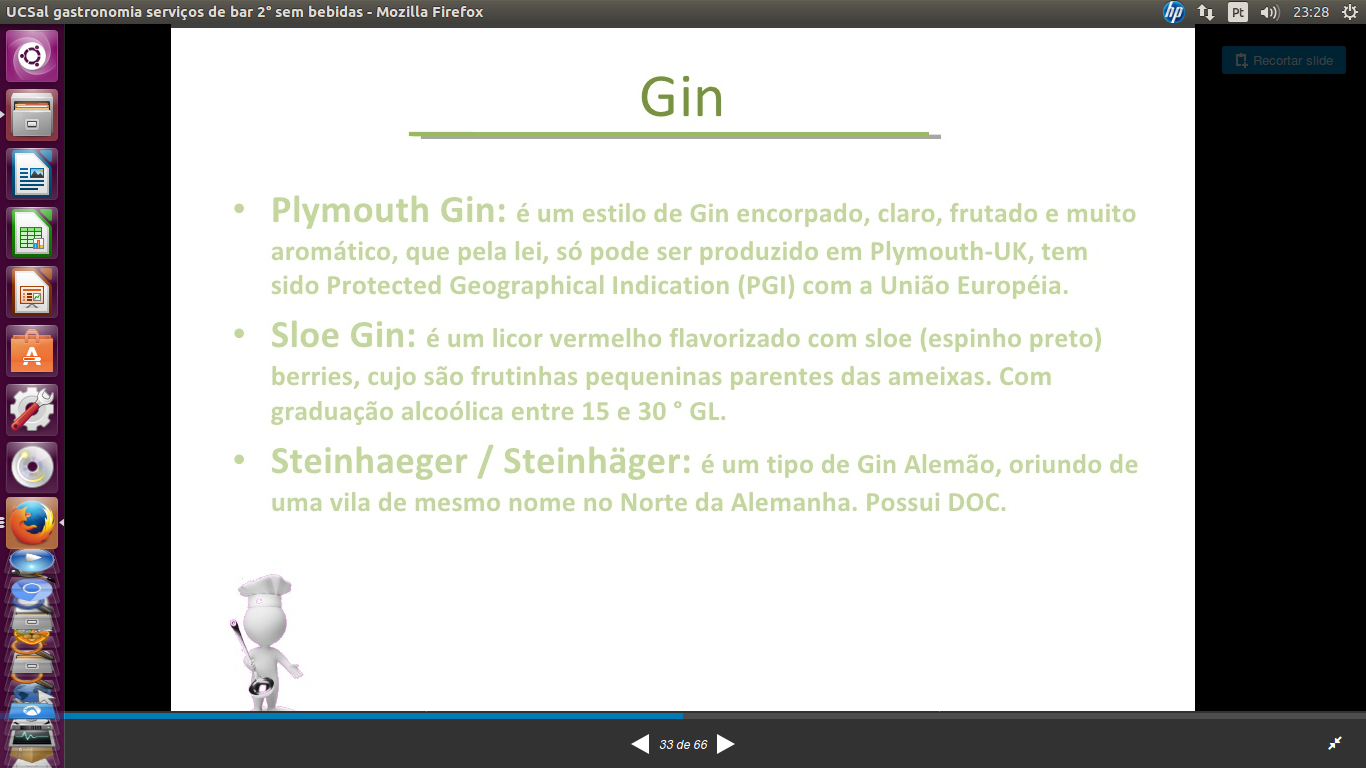Image resolution: width=1366 pixels, height=768 pixels.
Task: Open the Files manager from the launcher
Action: pyautogui.click(x=32, y=115)
